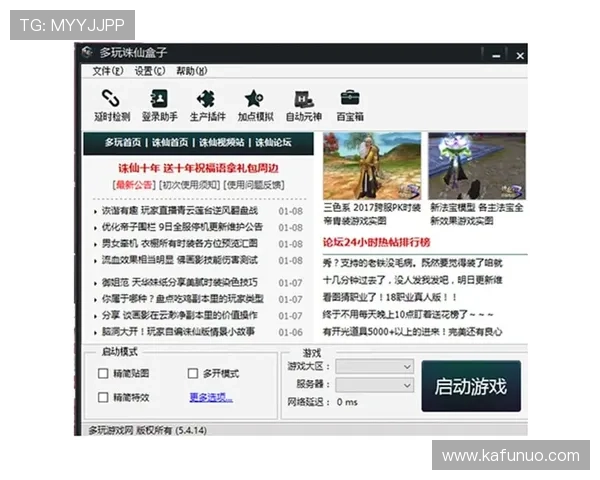Open news item 玩家直播青云莲台逆风翻盘战
The width and height of the screenshot is (600, 480).
click(180, 211)
